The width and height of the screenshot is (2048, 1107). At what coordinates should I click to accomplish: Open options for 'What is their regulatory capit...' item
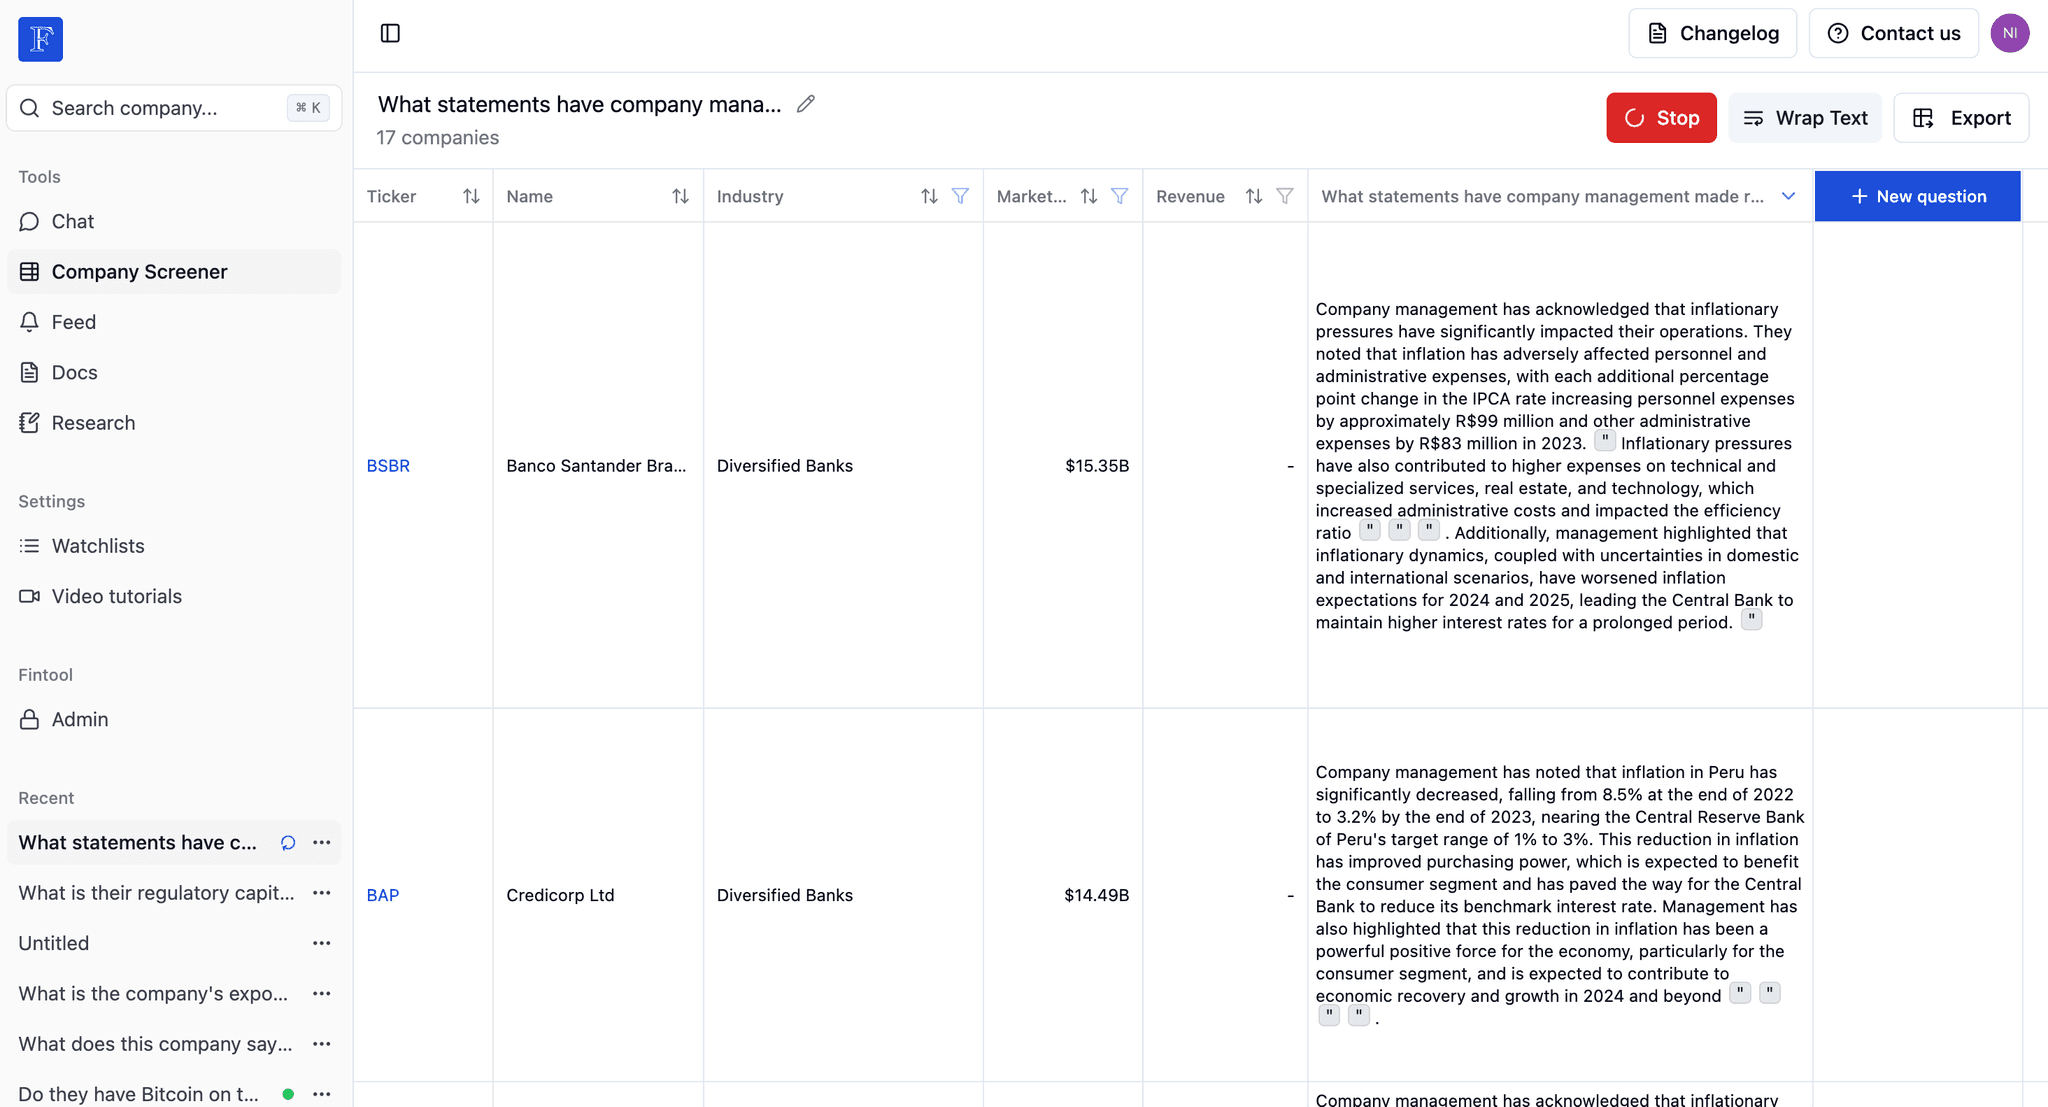click(321, 893)
